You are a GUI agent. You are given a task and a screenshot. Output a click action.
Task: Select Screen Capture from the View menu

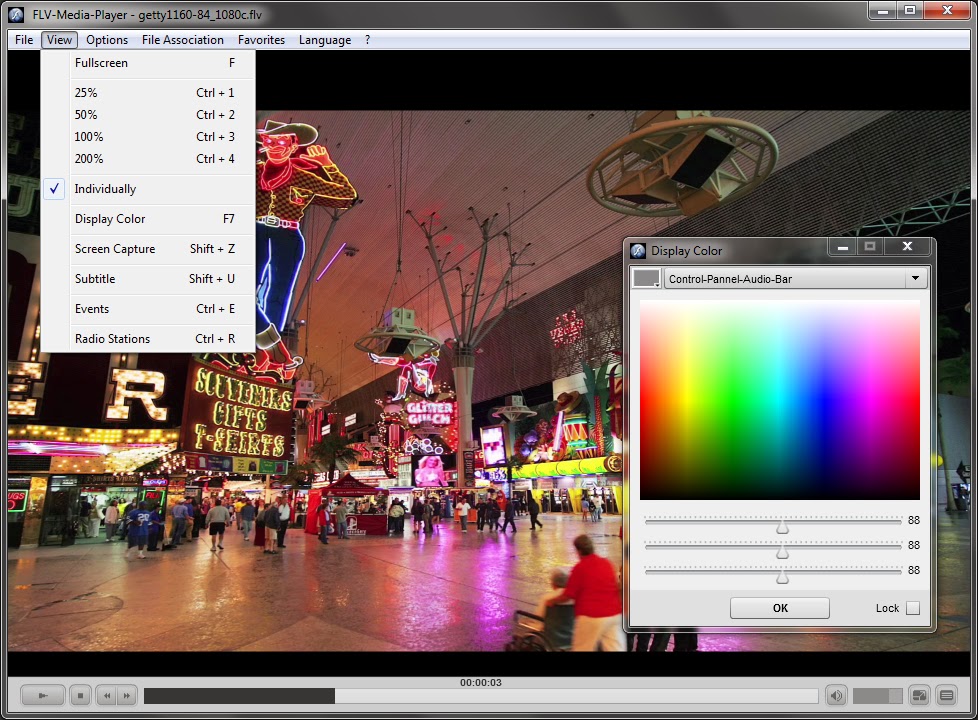[114, 249]
